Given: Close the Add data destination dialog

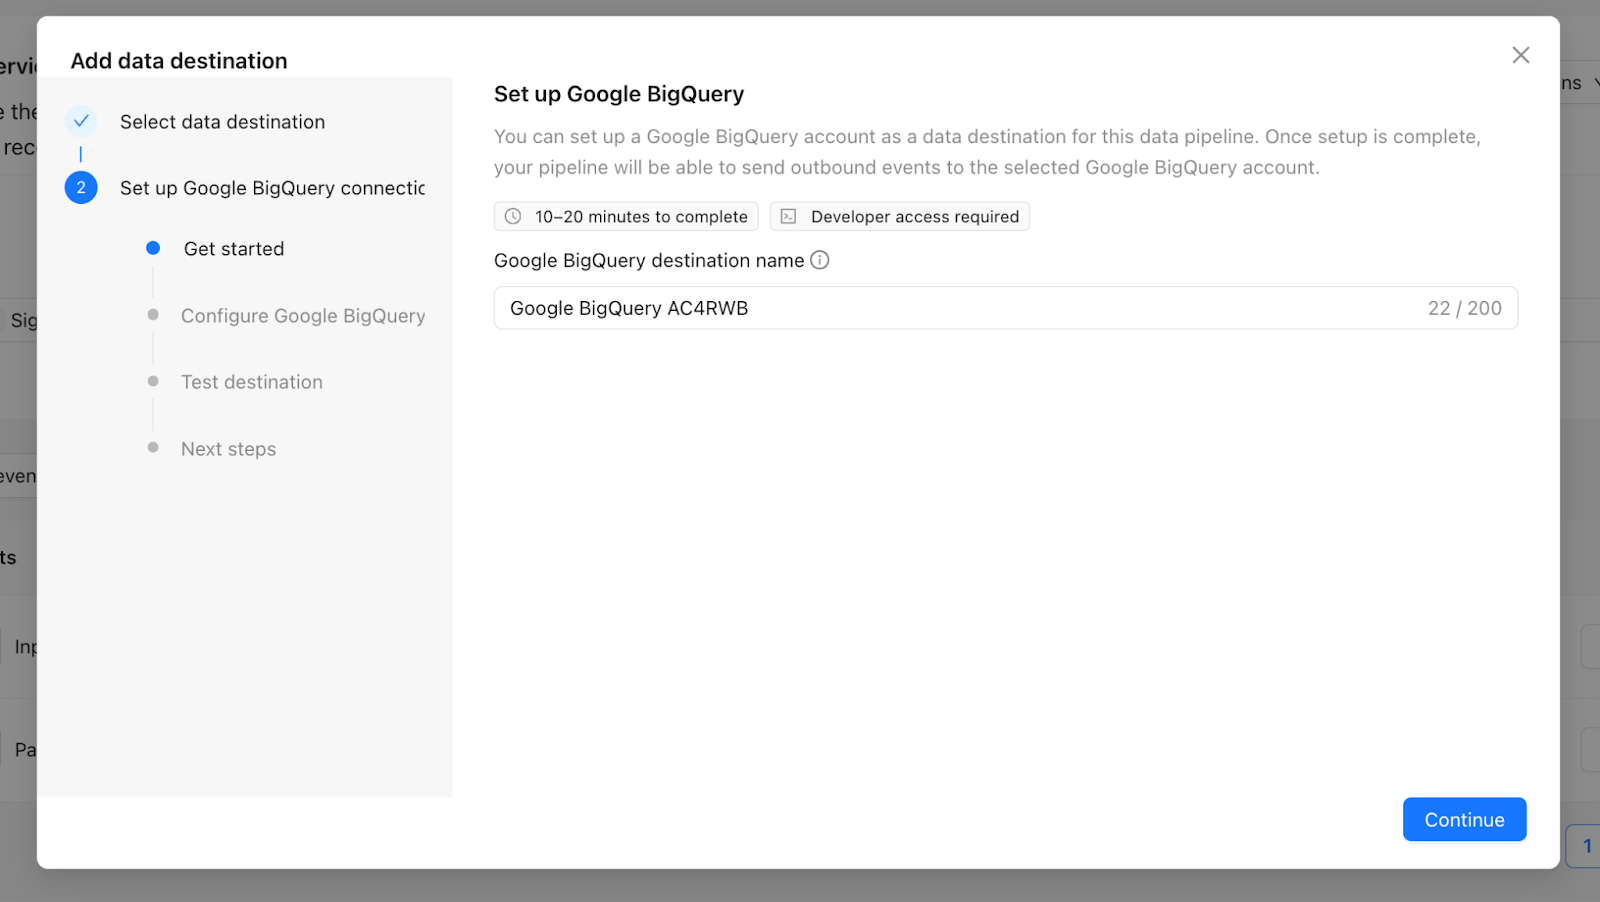Looking at the screenshot, I should click(x=1520, y=55).
